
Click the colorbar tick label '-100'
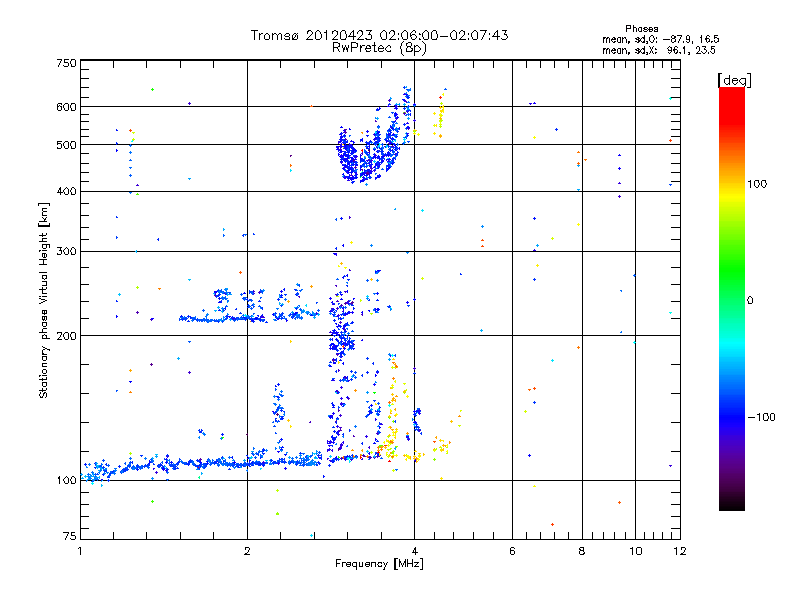coord(761,417)
